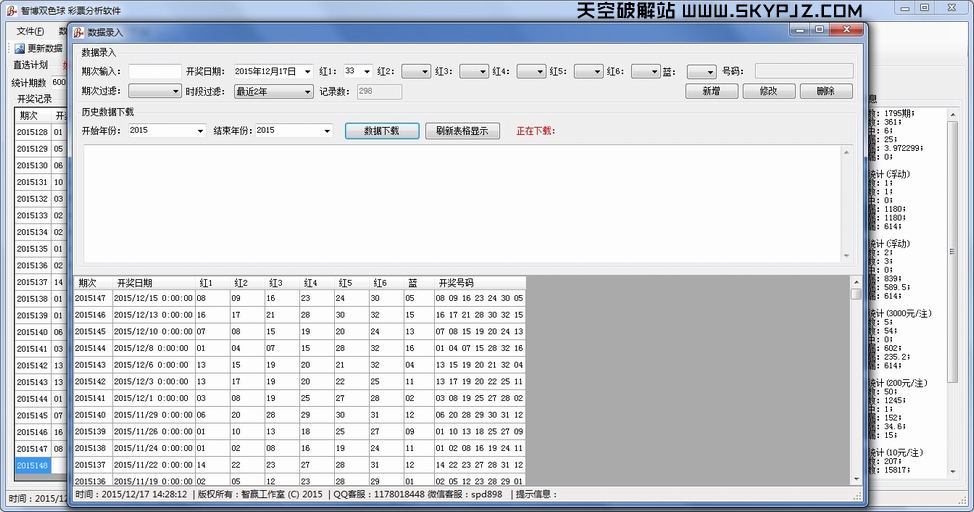Start download with 数据下载 button
This screenshot has height=512, width=974.
tap(381, 131)
